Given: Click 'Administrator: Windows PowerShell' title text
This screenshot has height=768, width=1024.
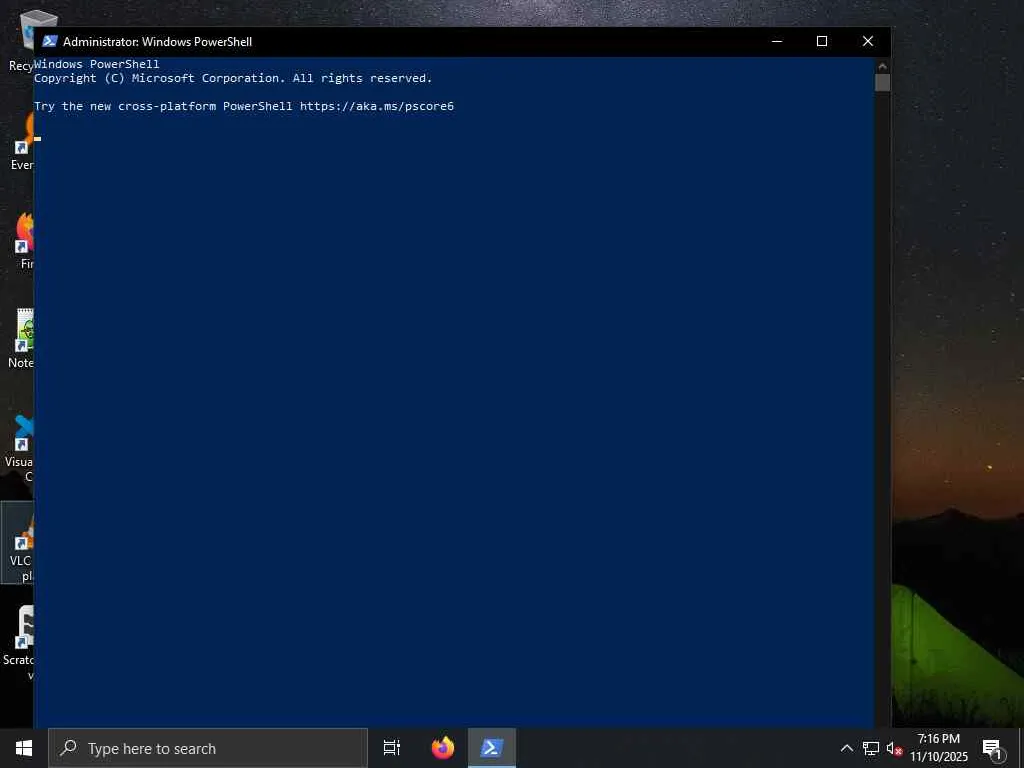Looking at the screenshot, I should (157, 42).
